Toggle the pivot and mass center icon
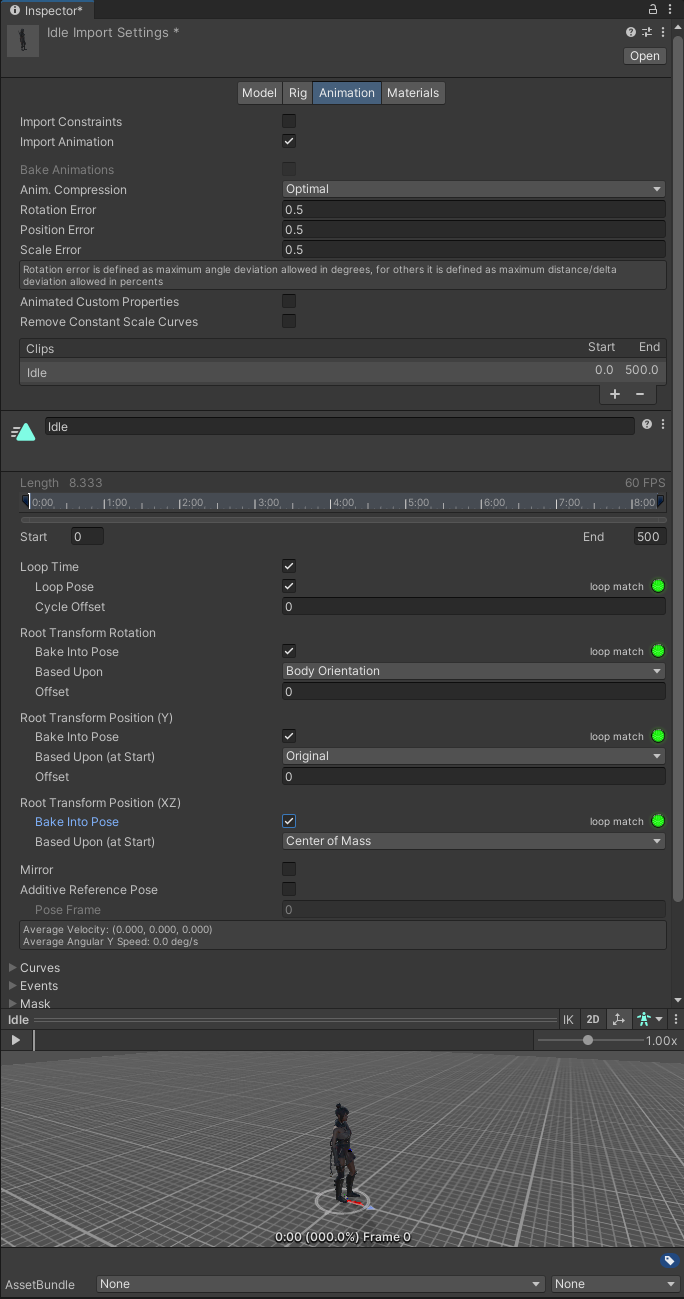The width and height of the screenshot is (684, 1299). tap(619, 1019)
